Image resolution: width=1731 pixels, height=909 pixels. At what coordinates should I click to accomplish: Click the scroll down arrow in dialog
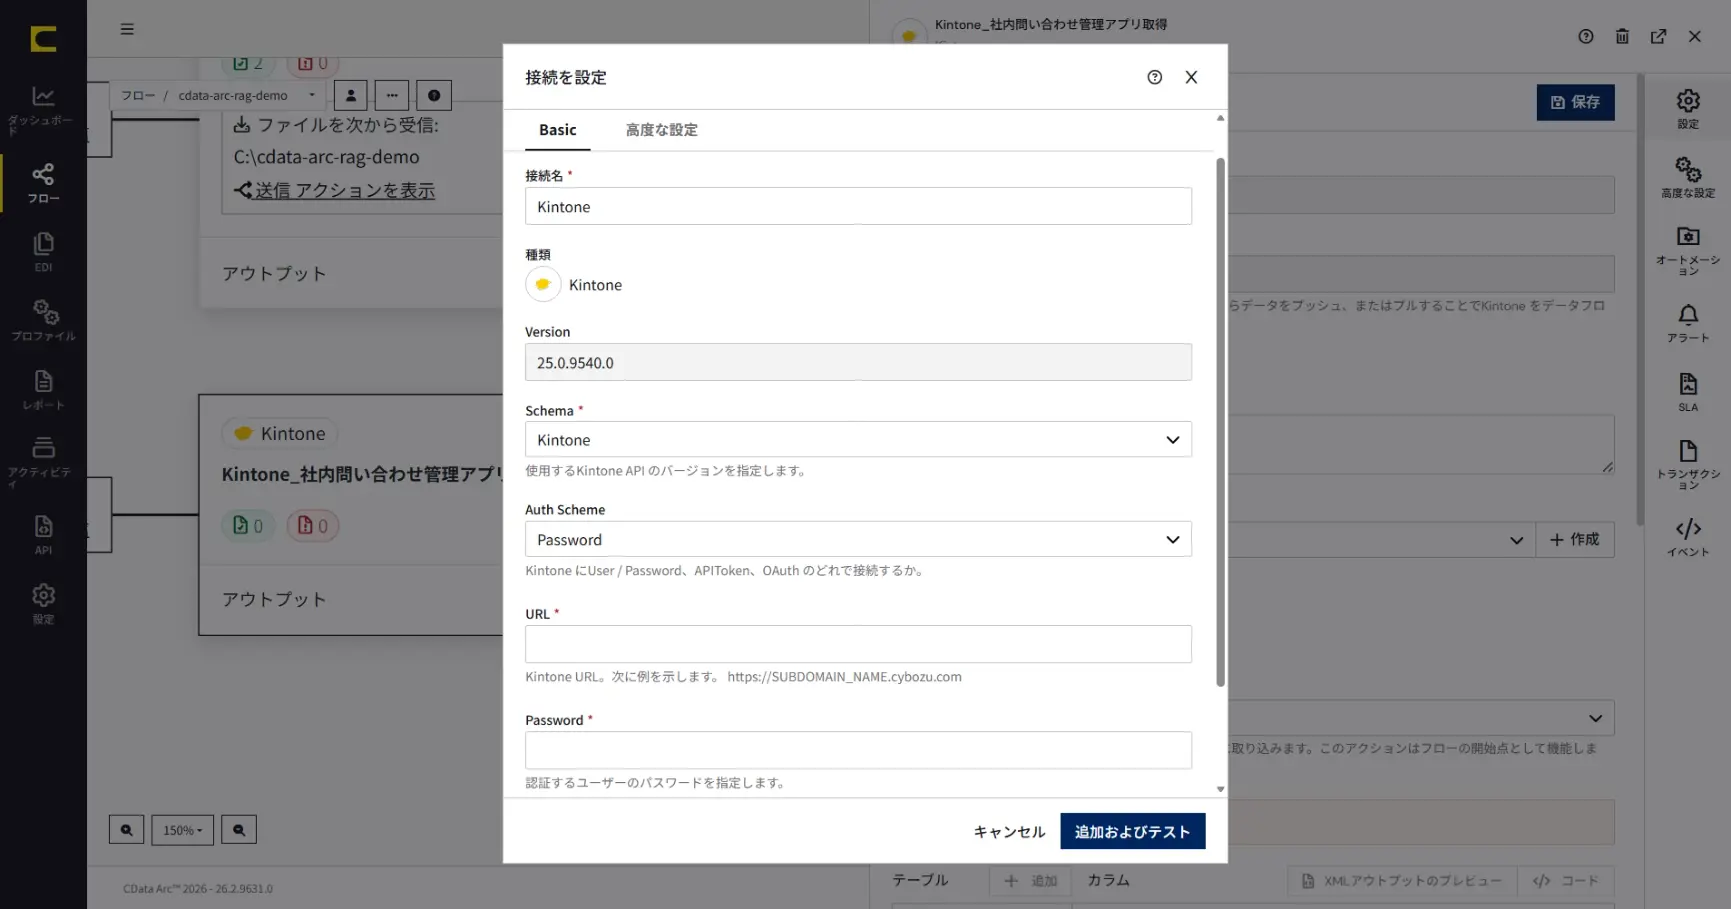1220,789
